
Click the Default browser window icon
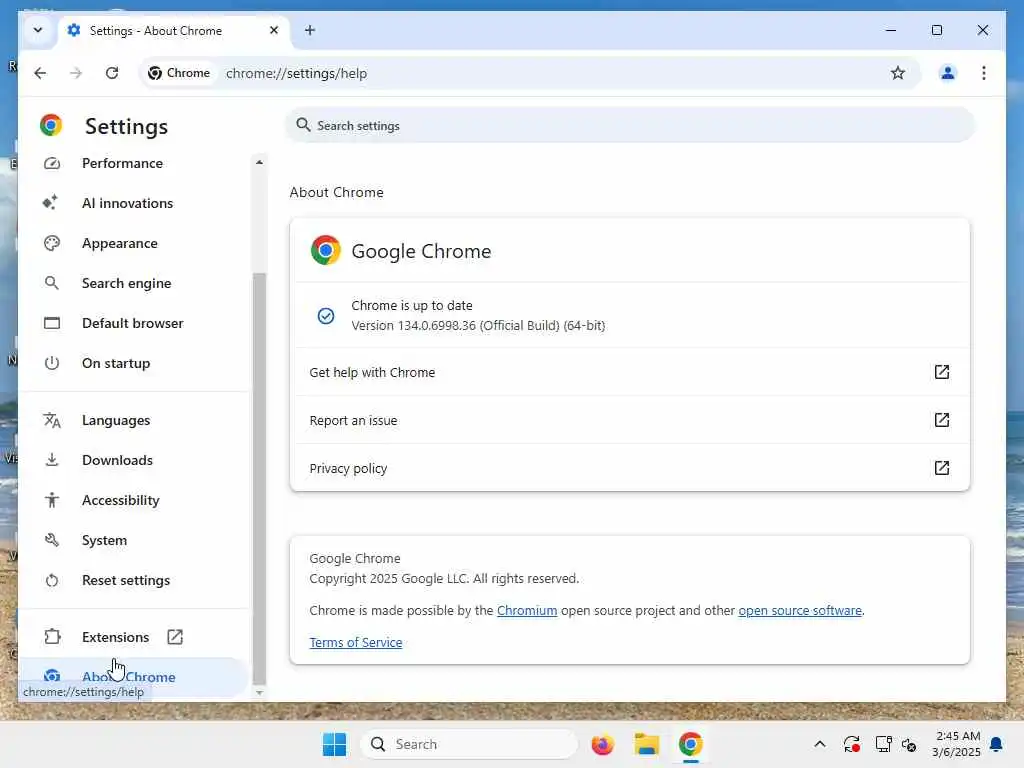[52, 323]
